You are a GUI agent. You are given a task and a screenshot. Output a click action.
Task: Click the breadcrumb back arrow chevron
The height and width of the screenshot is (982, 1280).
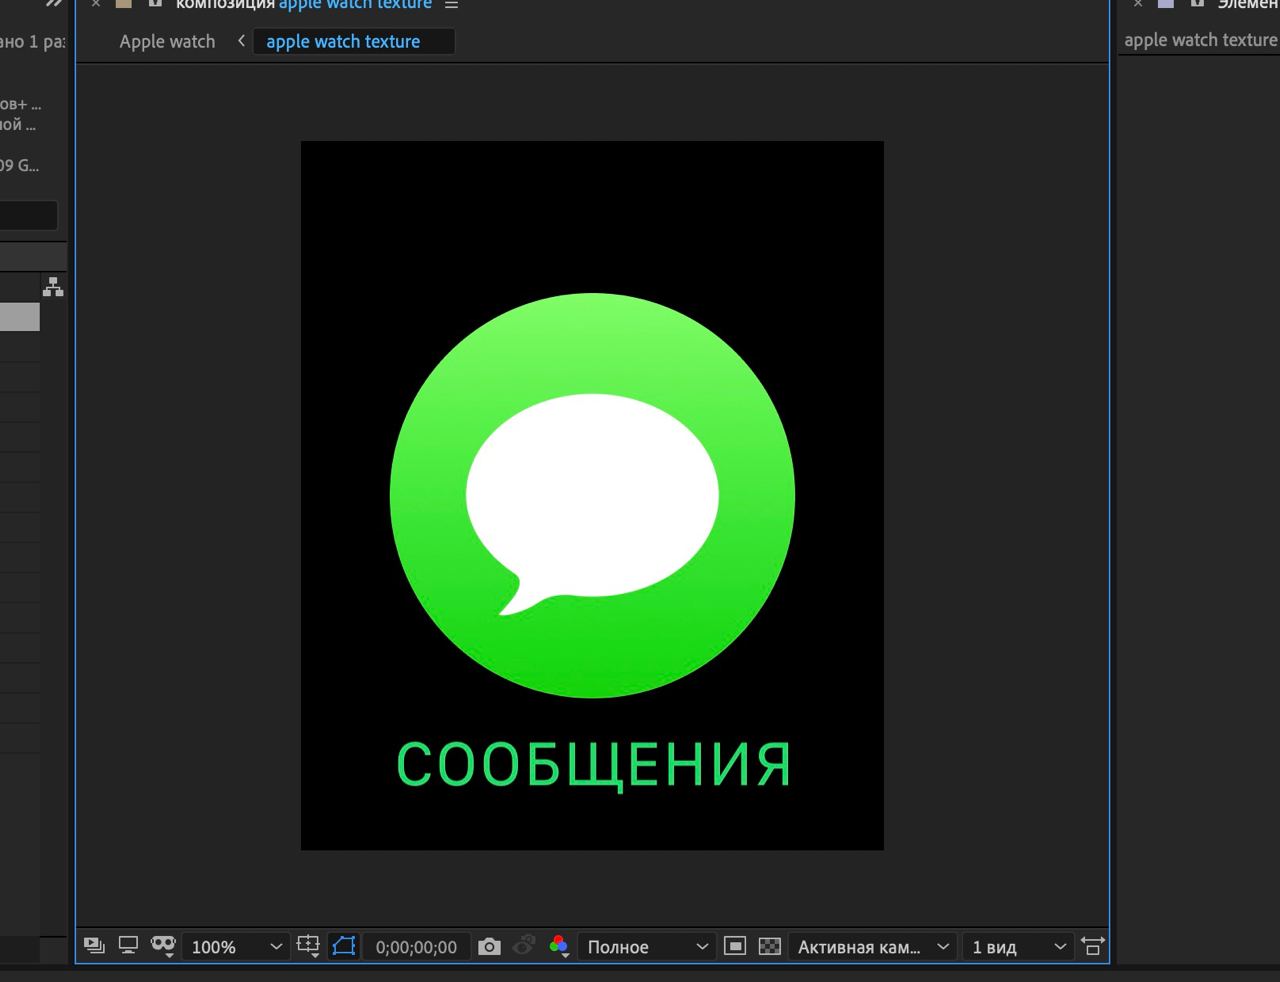[x=241, y=41]
